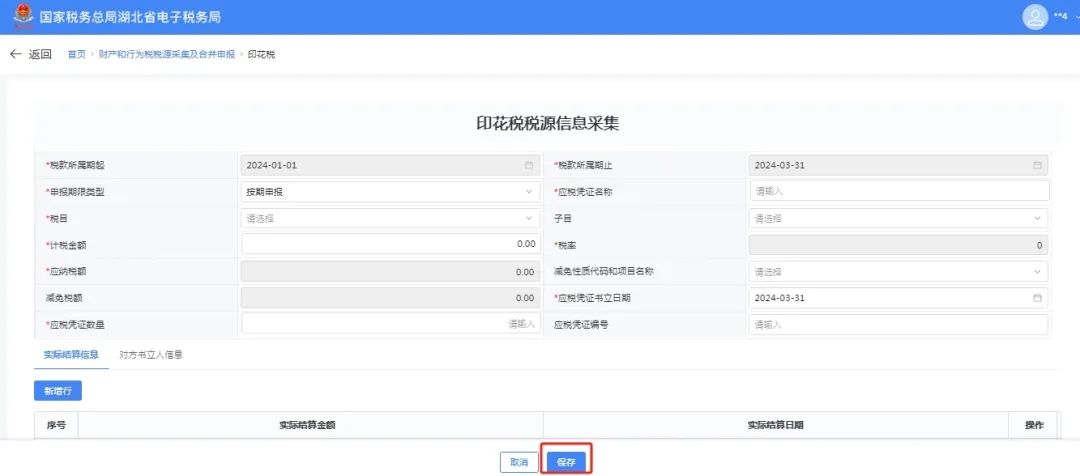Click the 印花税 breadcrumb text

tap(262, 54)
